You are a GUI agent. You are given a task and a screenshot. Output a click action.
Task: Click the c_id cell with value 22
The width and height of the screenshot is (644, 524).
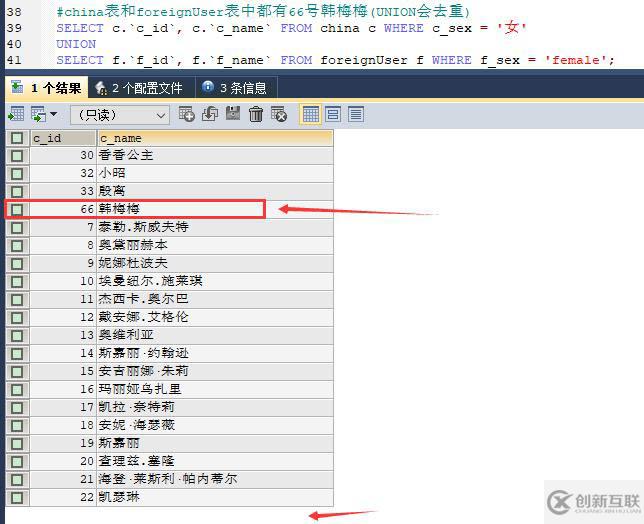tap(63, 498)
